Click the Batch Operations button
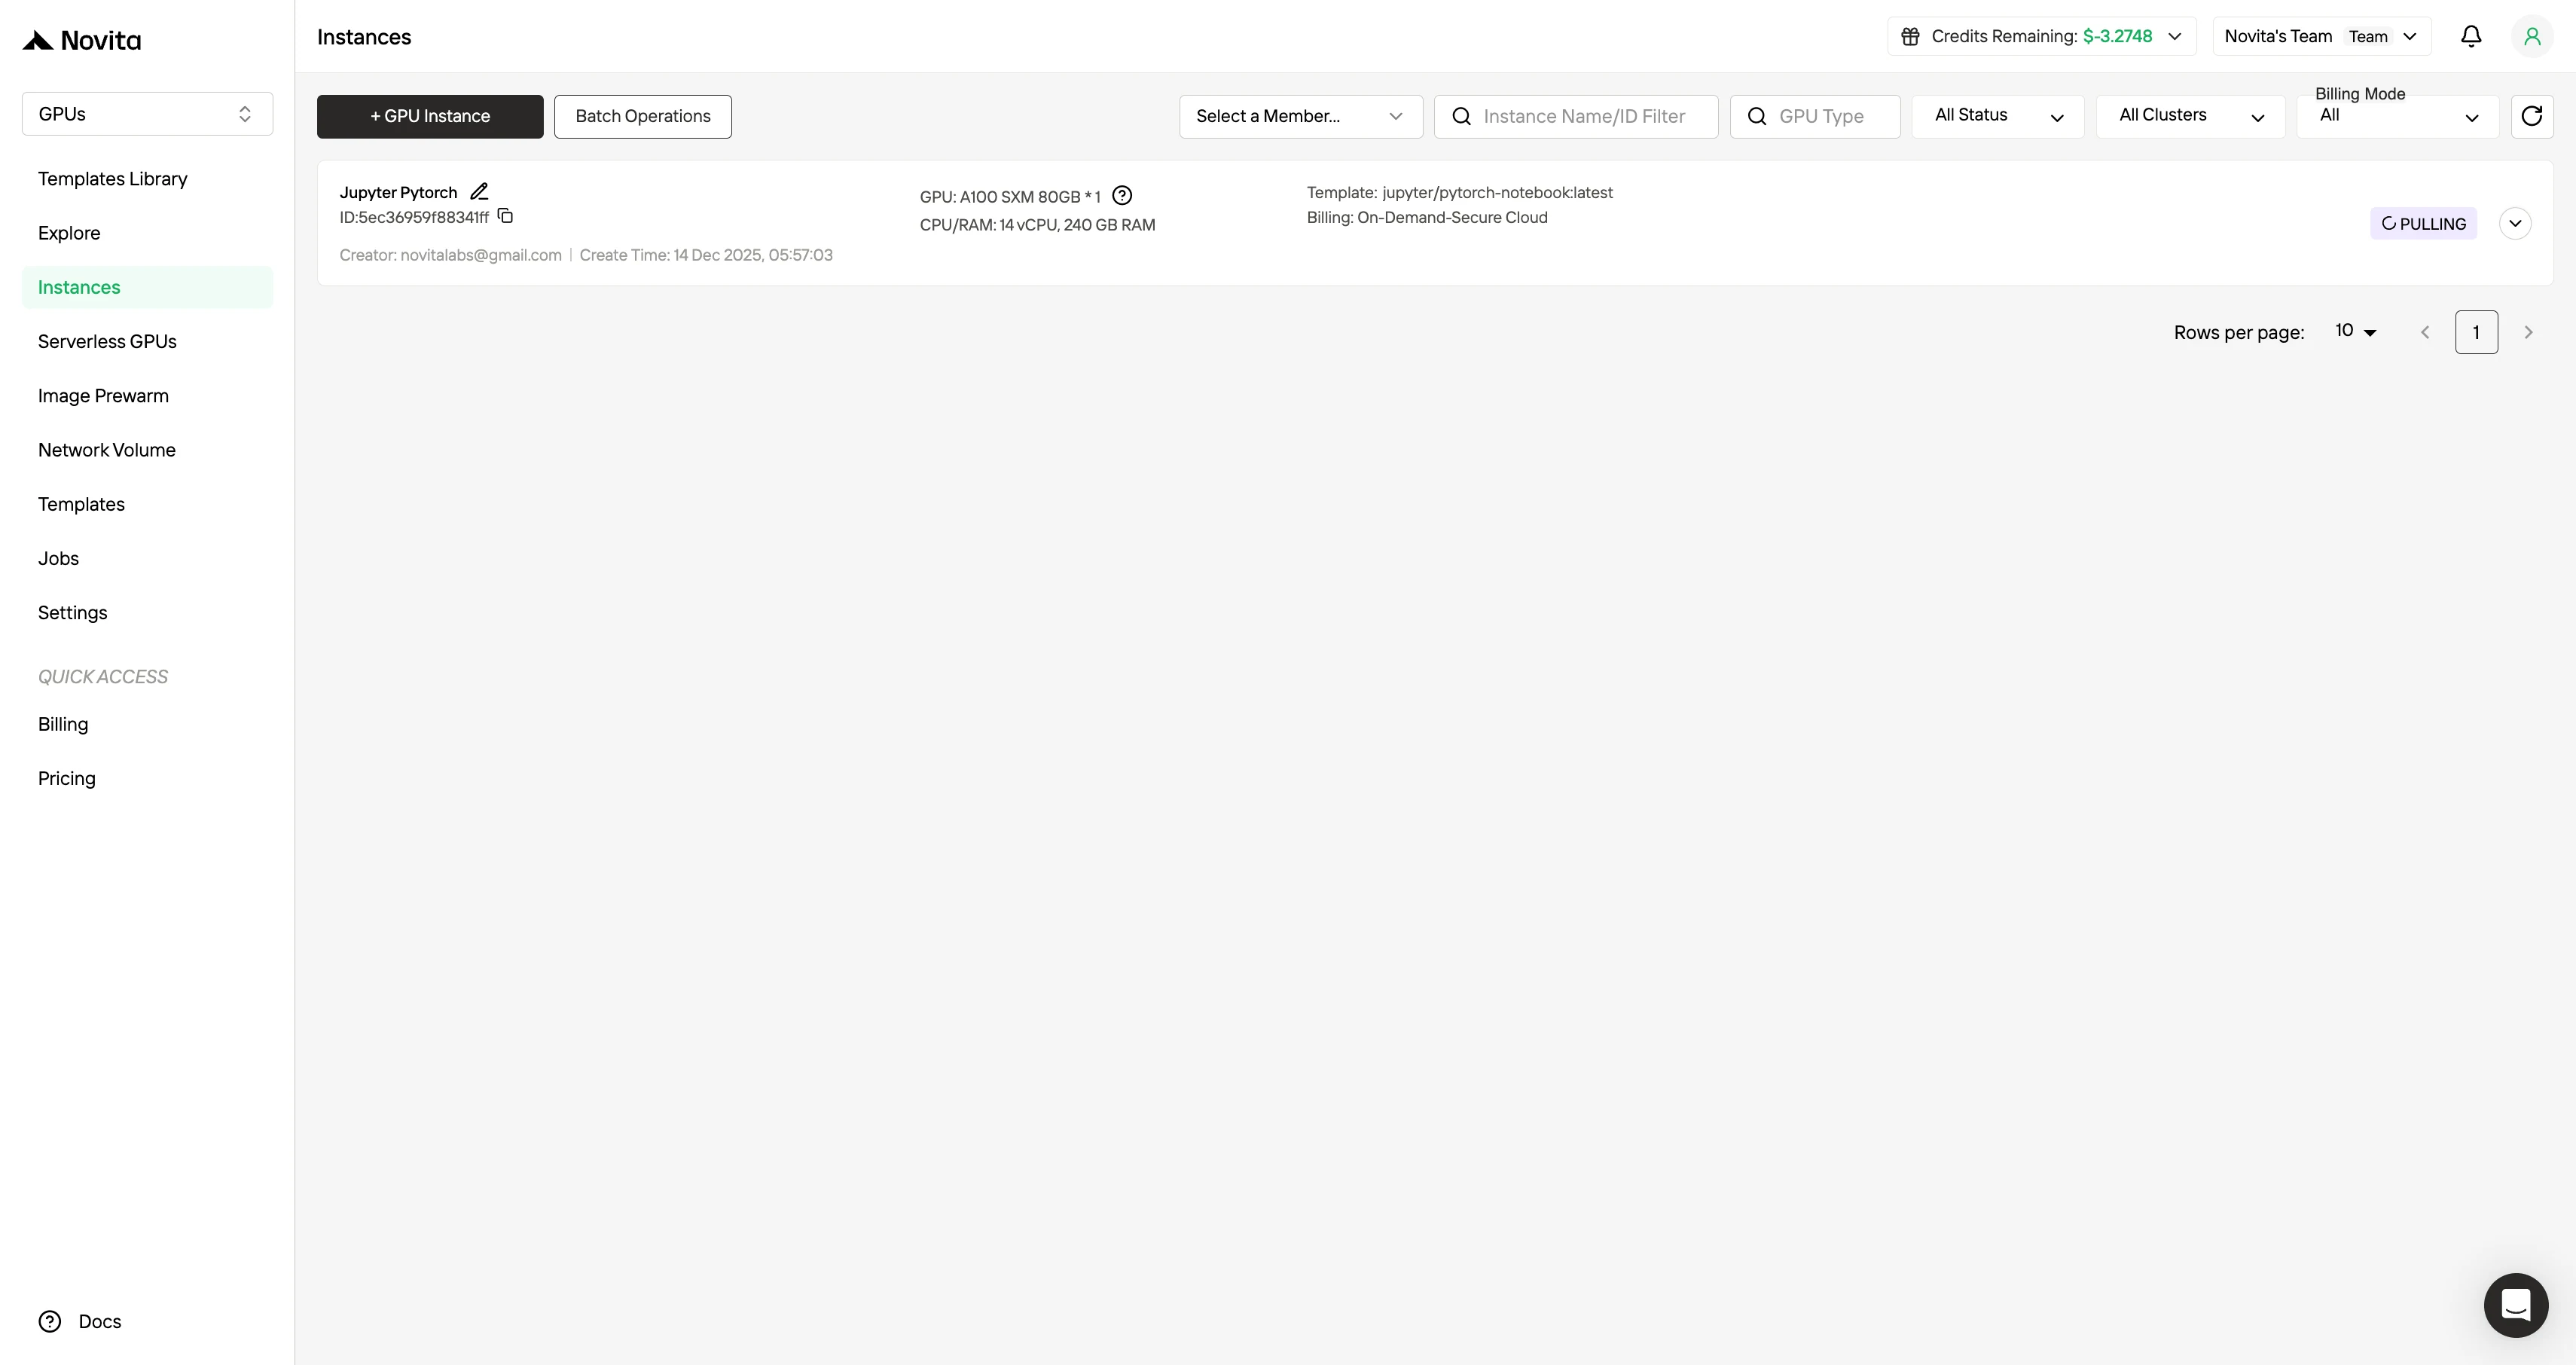 (642, 116)
